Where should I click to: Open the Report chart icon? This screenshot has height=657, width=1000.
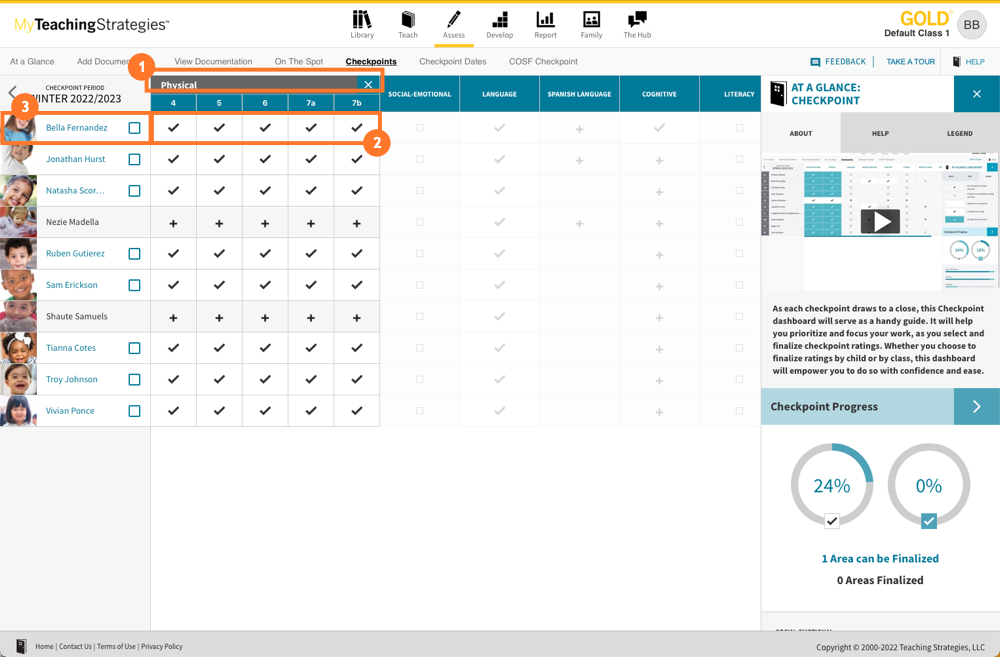tap(545, 20)
